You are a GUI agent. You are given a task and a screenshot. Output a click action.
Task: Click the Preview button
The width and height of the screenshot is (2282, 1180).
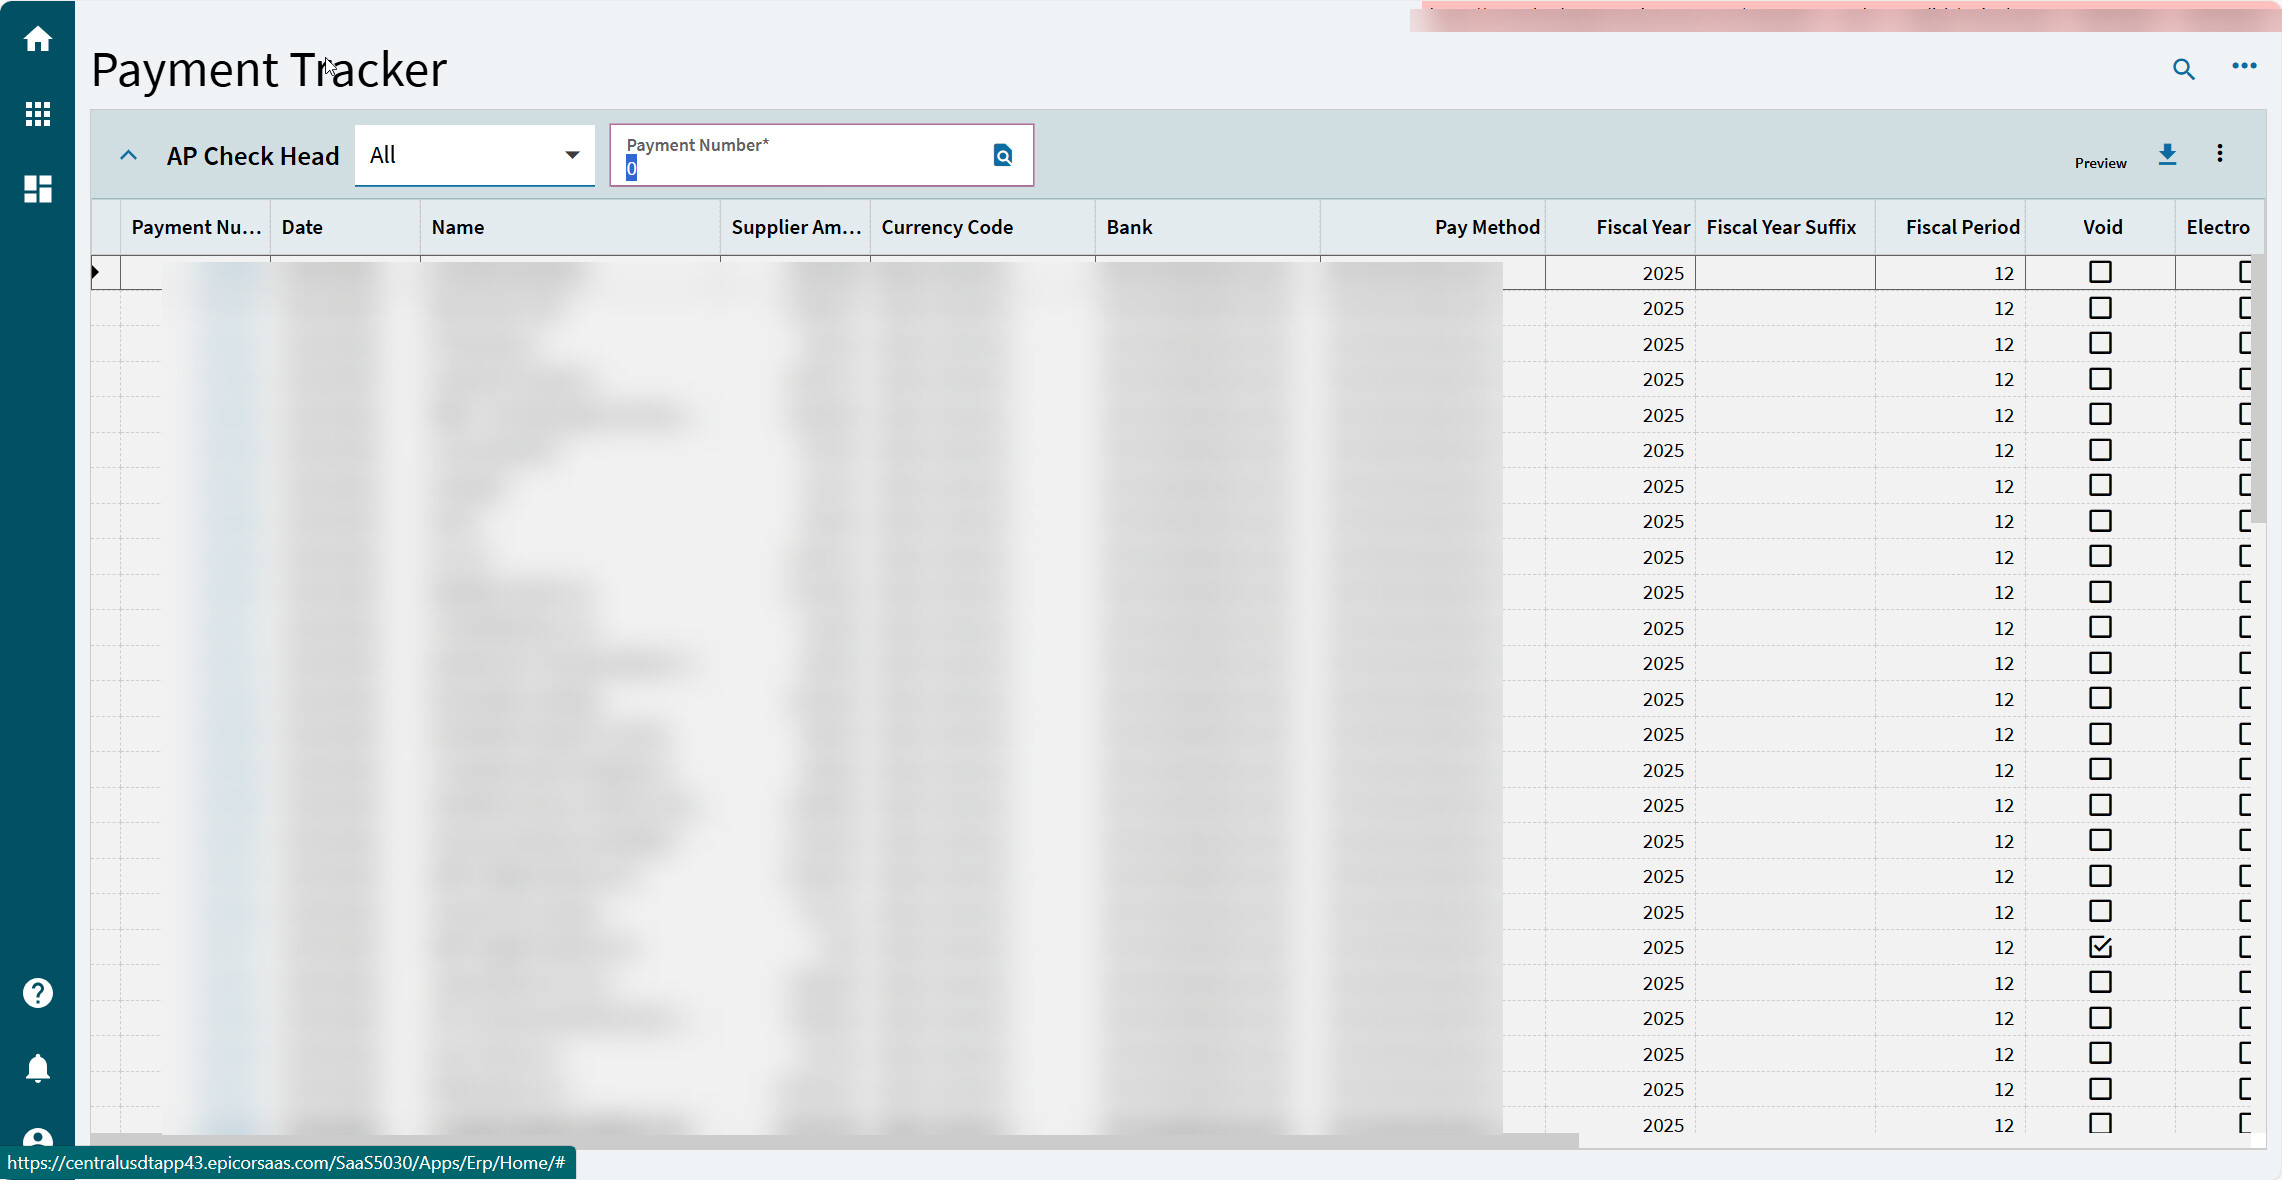point(2100,163)
